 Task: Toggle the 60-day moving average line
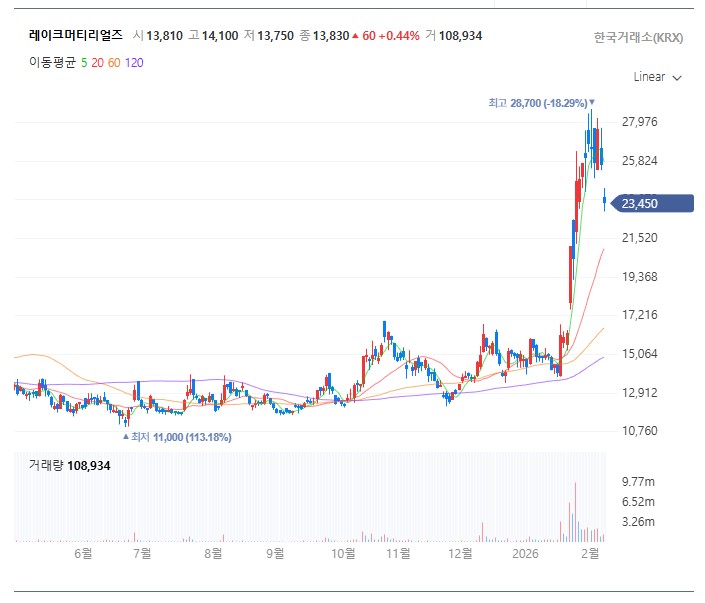pos(114,63)
